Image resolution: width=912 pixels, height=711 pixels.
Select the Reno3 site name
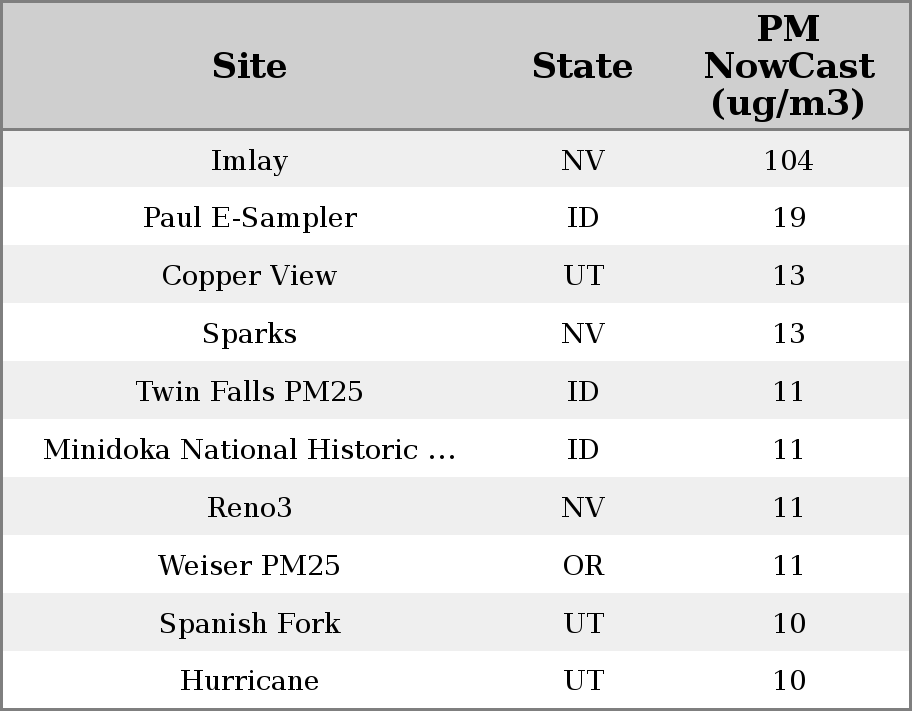[x=249, y=508]
